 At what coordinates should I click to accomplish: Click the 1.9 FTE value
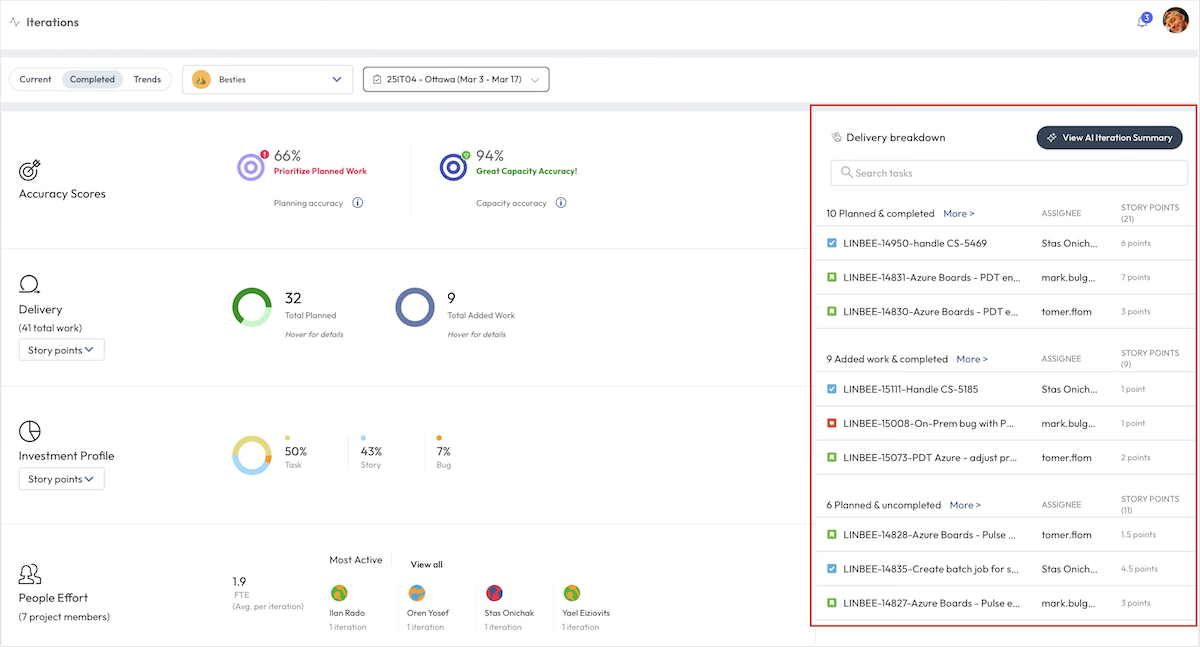click(239, 581)
